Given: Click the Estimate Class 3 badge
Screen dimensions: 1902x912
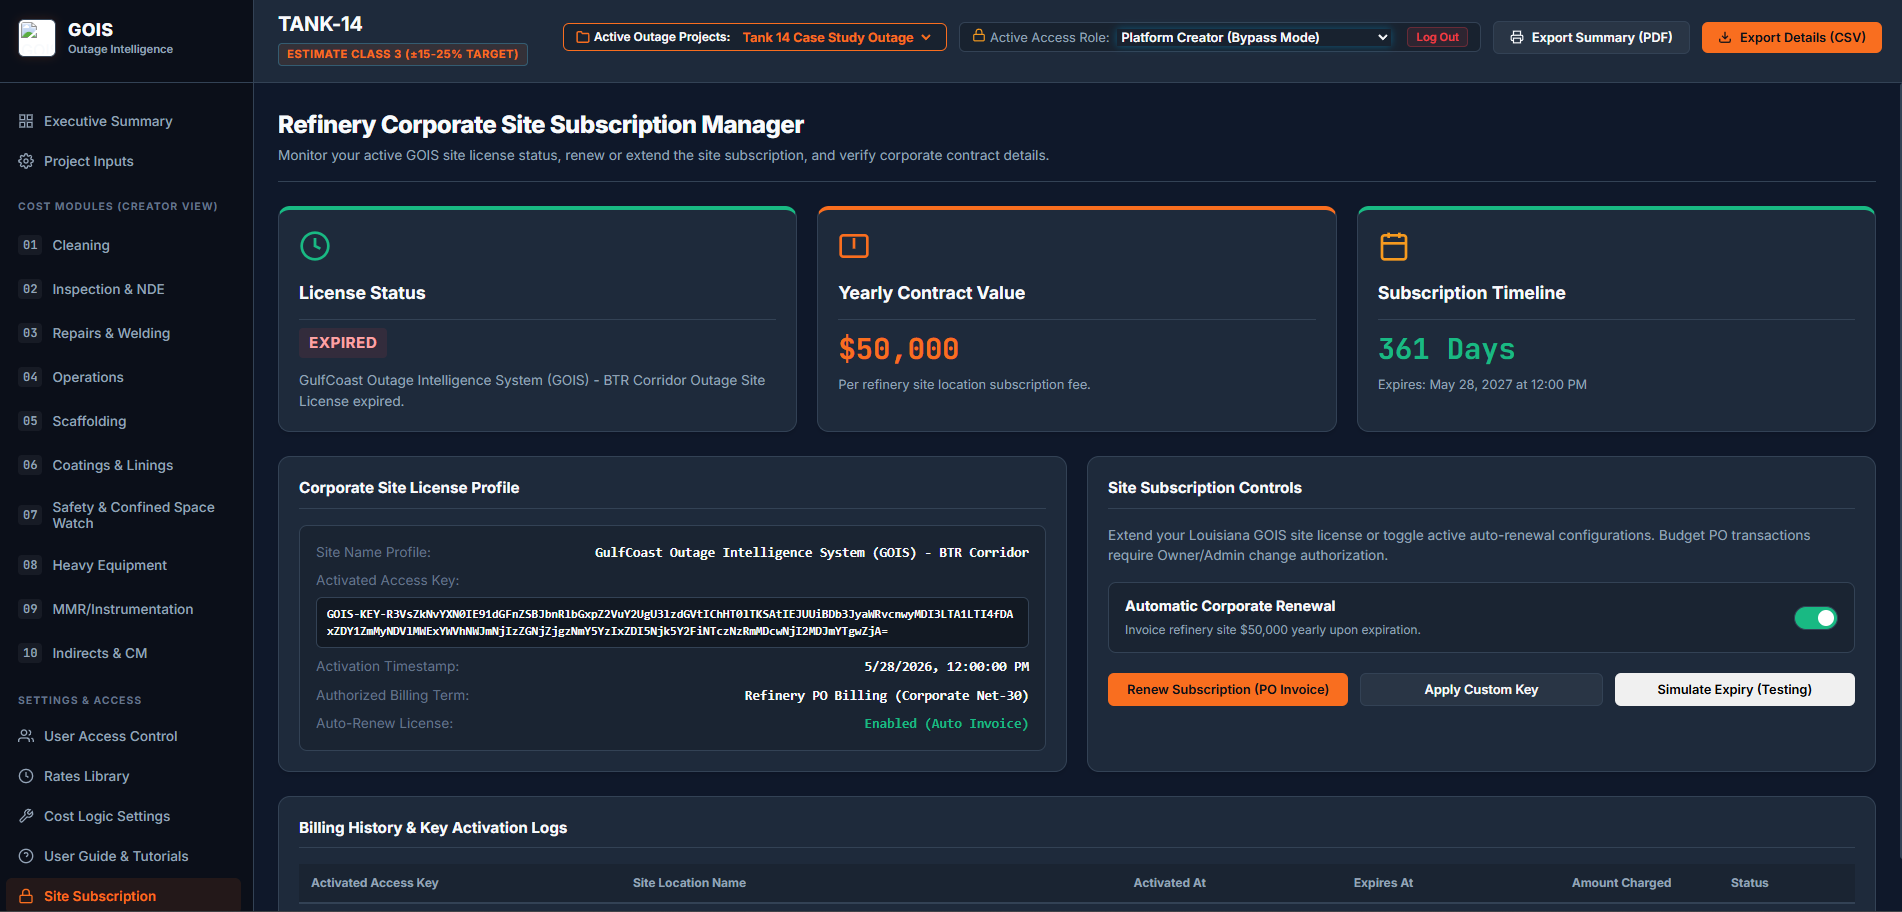Looking at the screenshot, I should pos(403,54).
